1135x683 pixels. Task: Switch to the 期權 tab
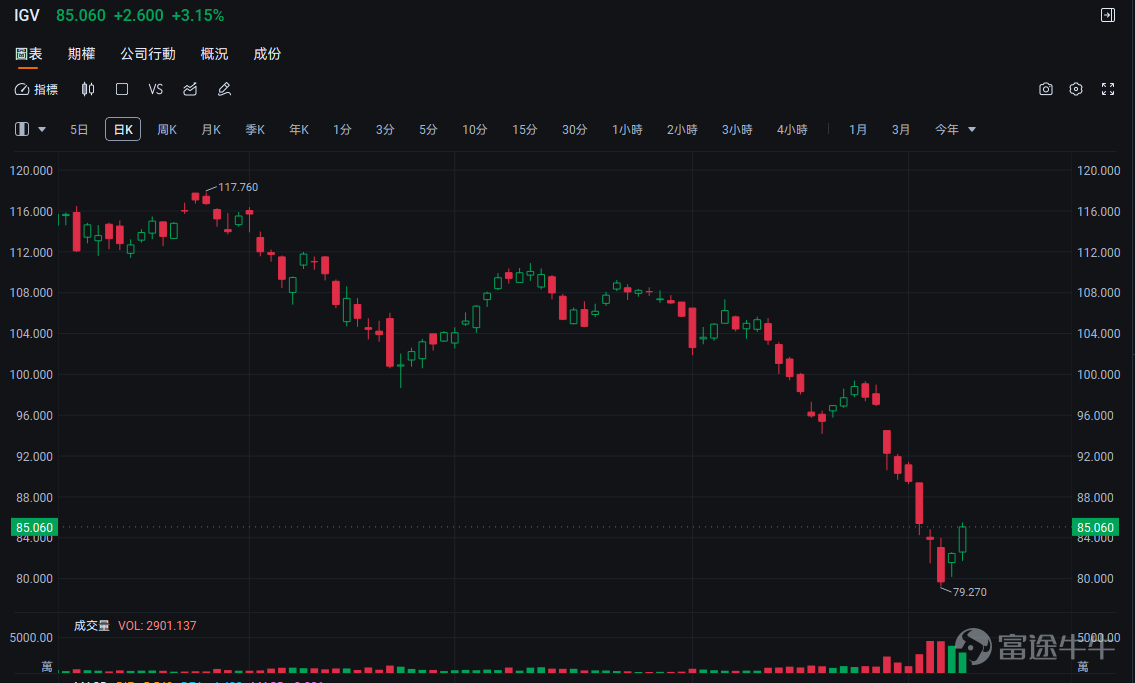click(81, 54)
